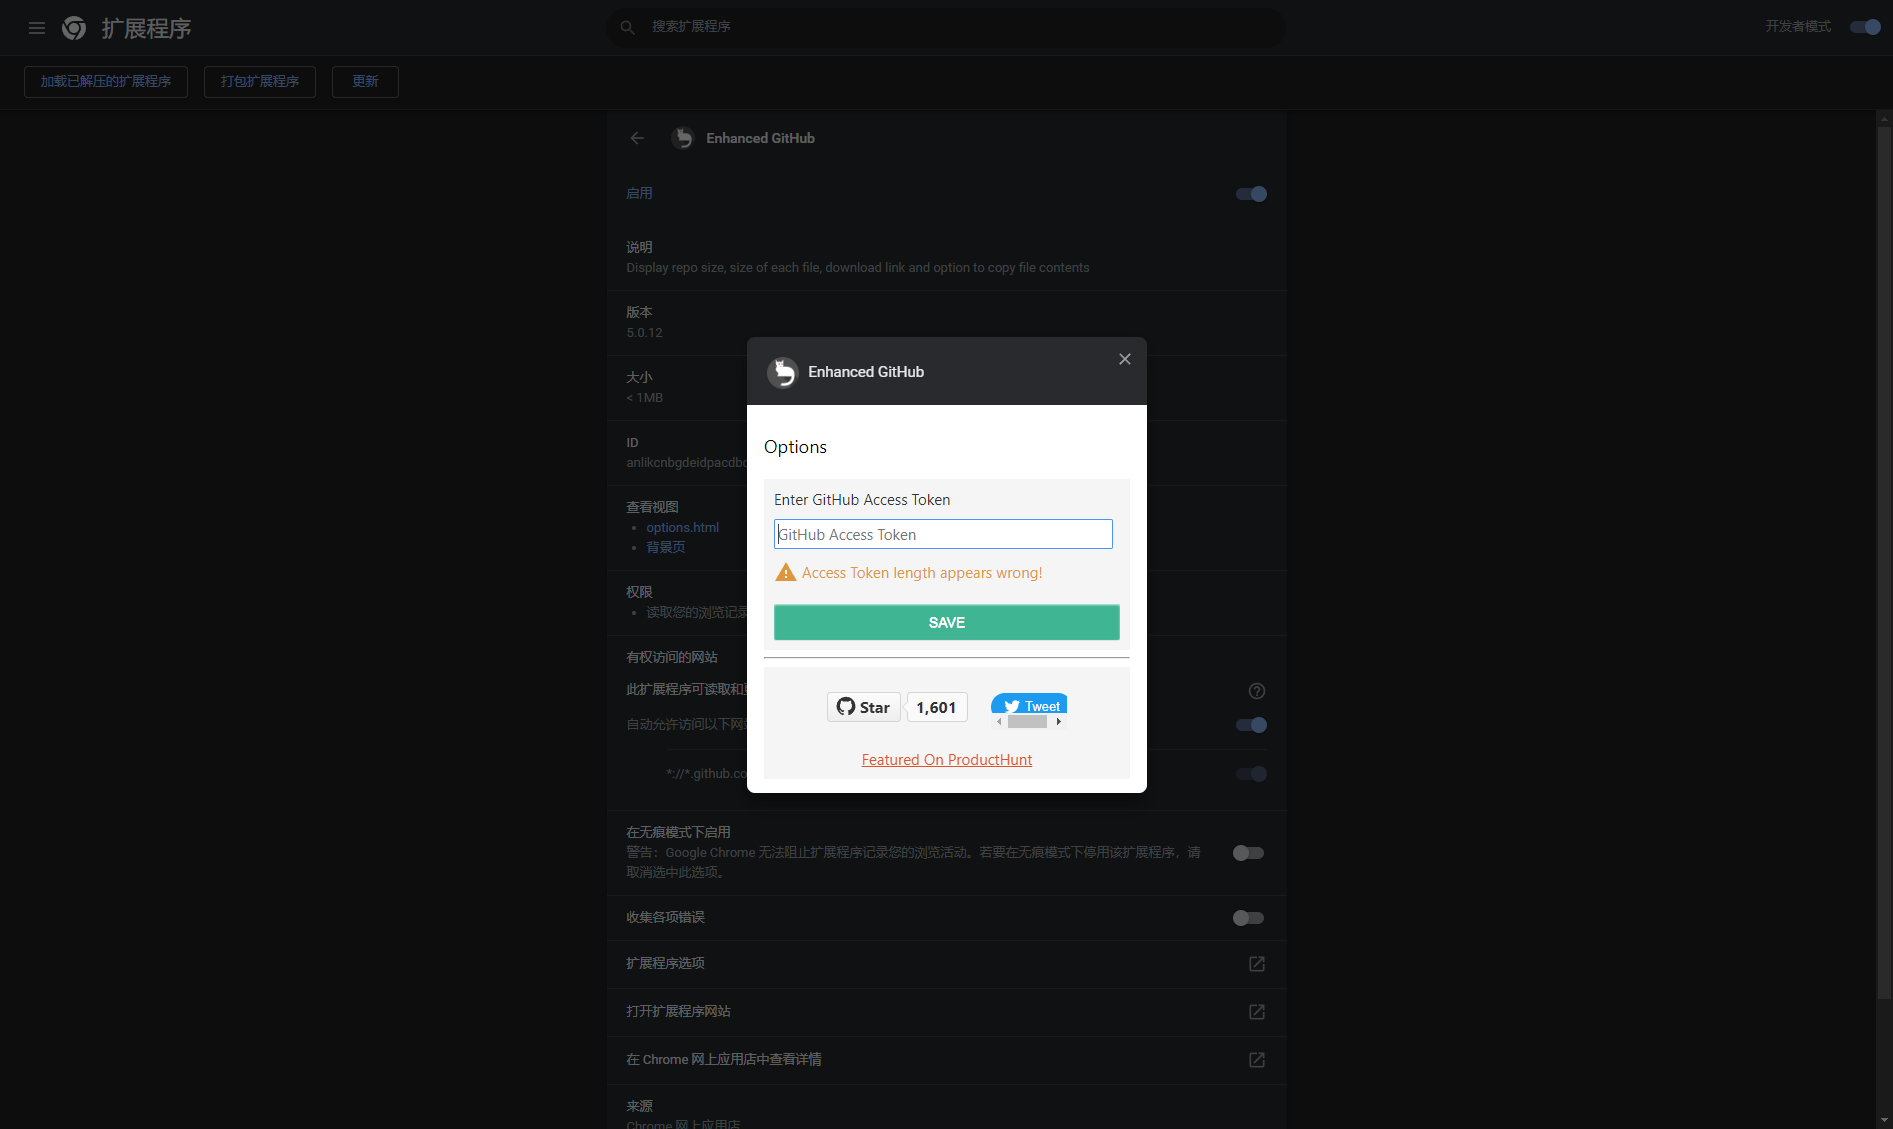This screenshot has height=1129, width=1893.
Task: Open 背景页 background page link
Action: pos(666,547)
